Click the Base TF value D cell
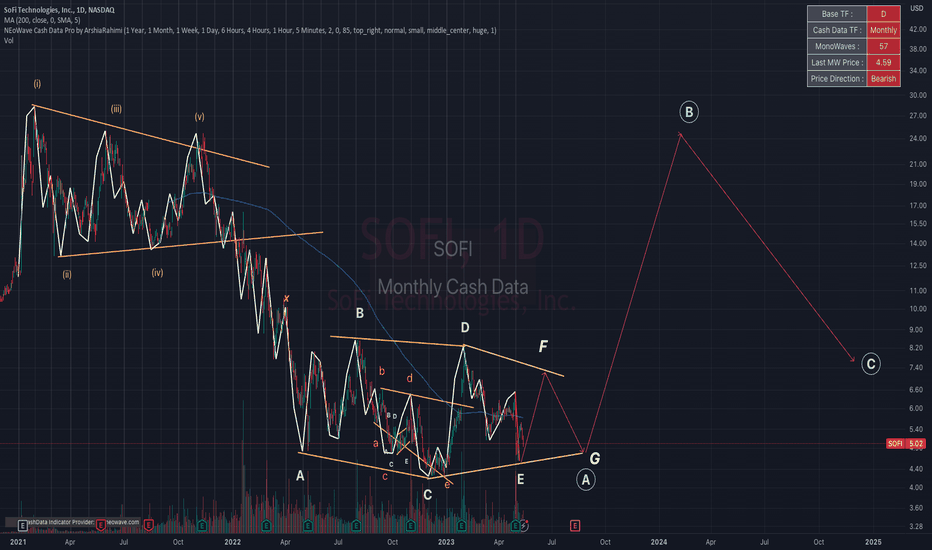 point(883,14)
